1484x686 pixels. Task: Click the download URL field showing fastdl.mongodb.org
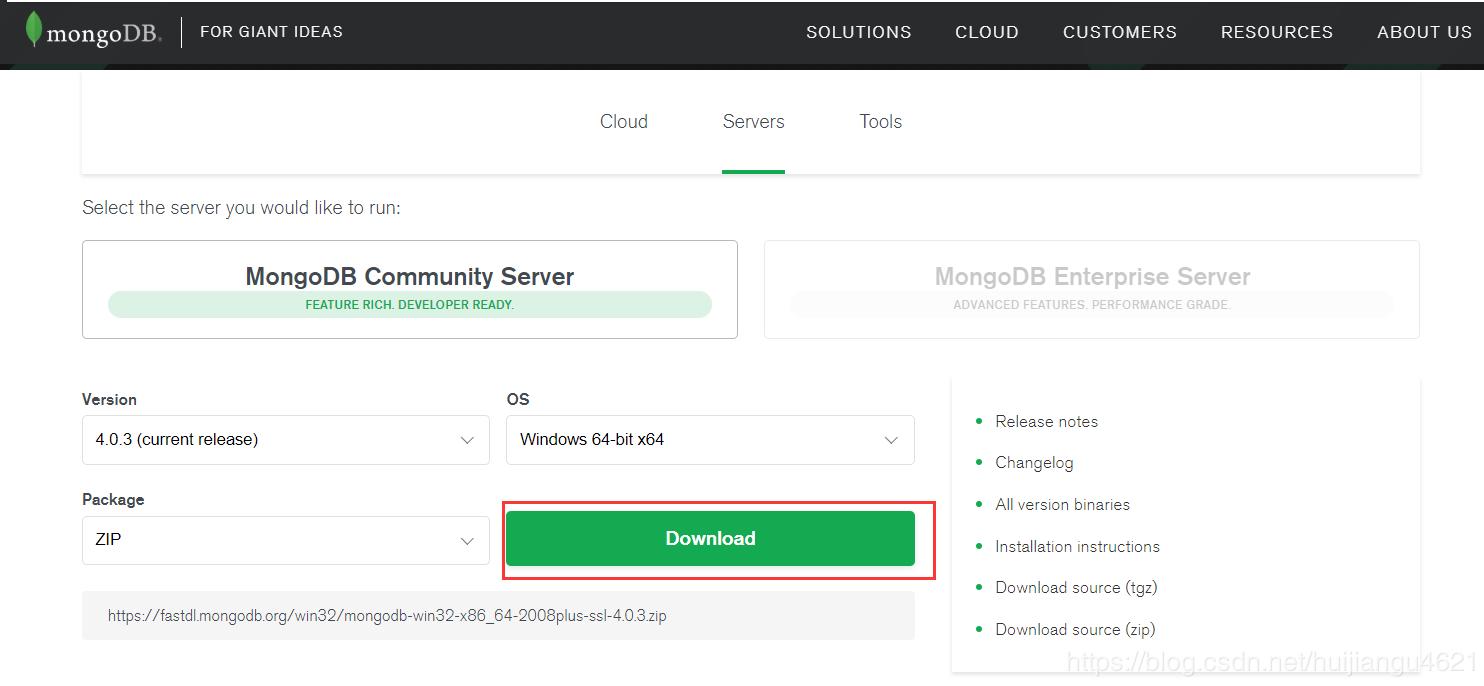tap(498, 615)
